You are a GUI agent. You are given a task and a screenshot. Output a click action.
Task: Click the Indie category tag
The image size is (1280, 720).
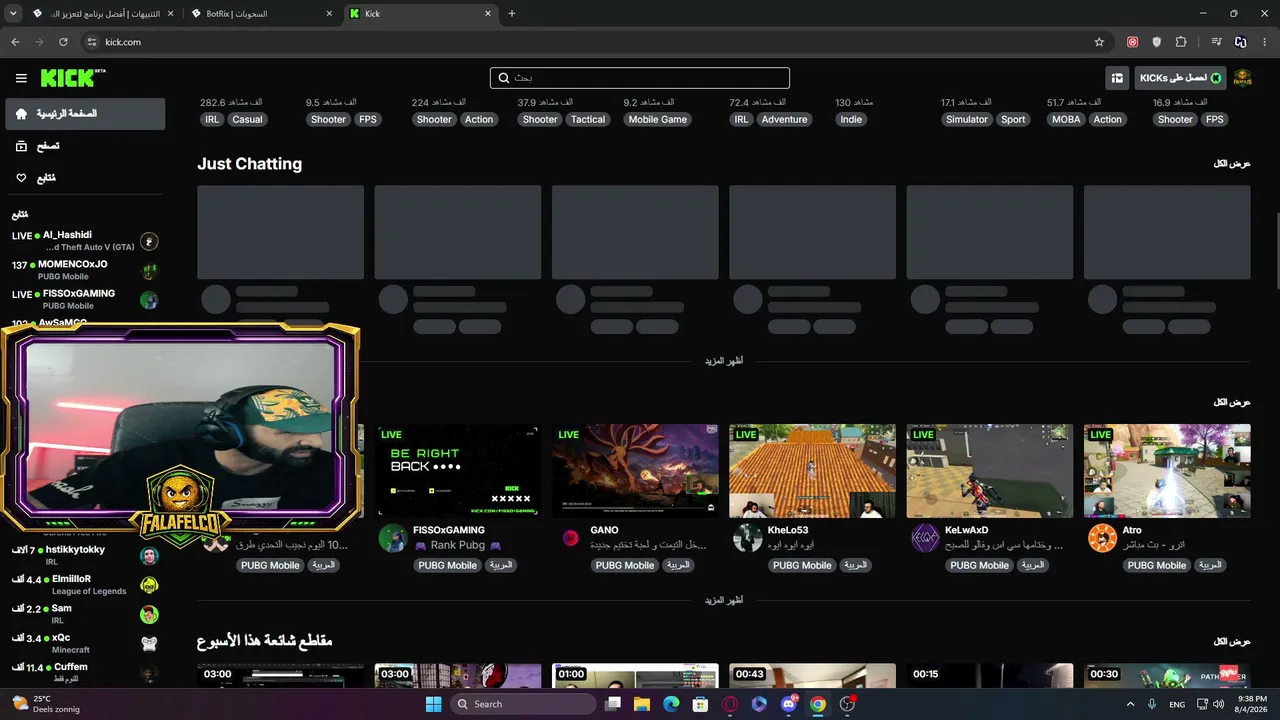pos(851,119)
